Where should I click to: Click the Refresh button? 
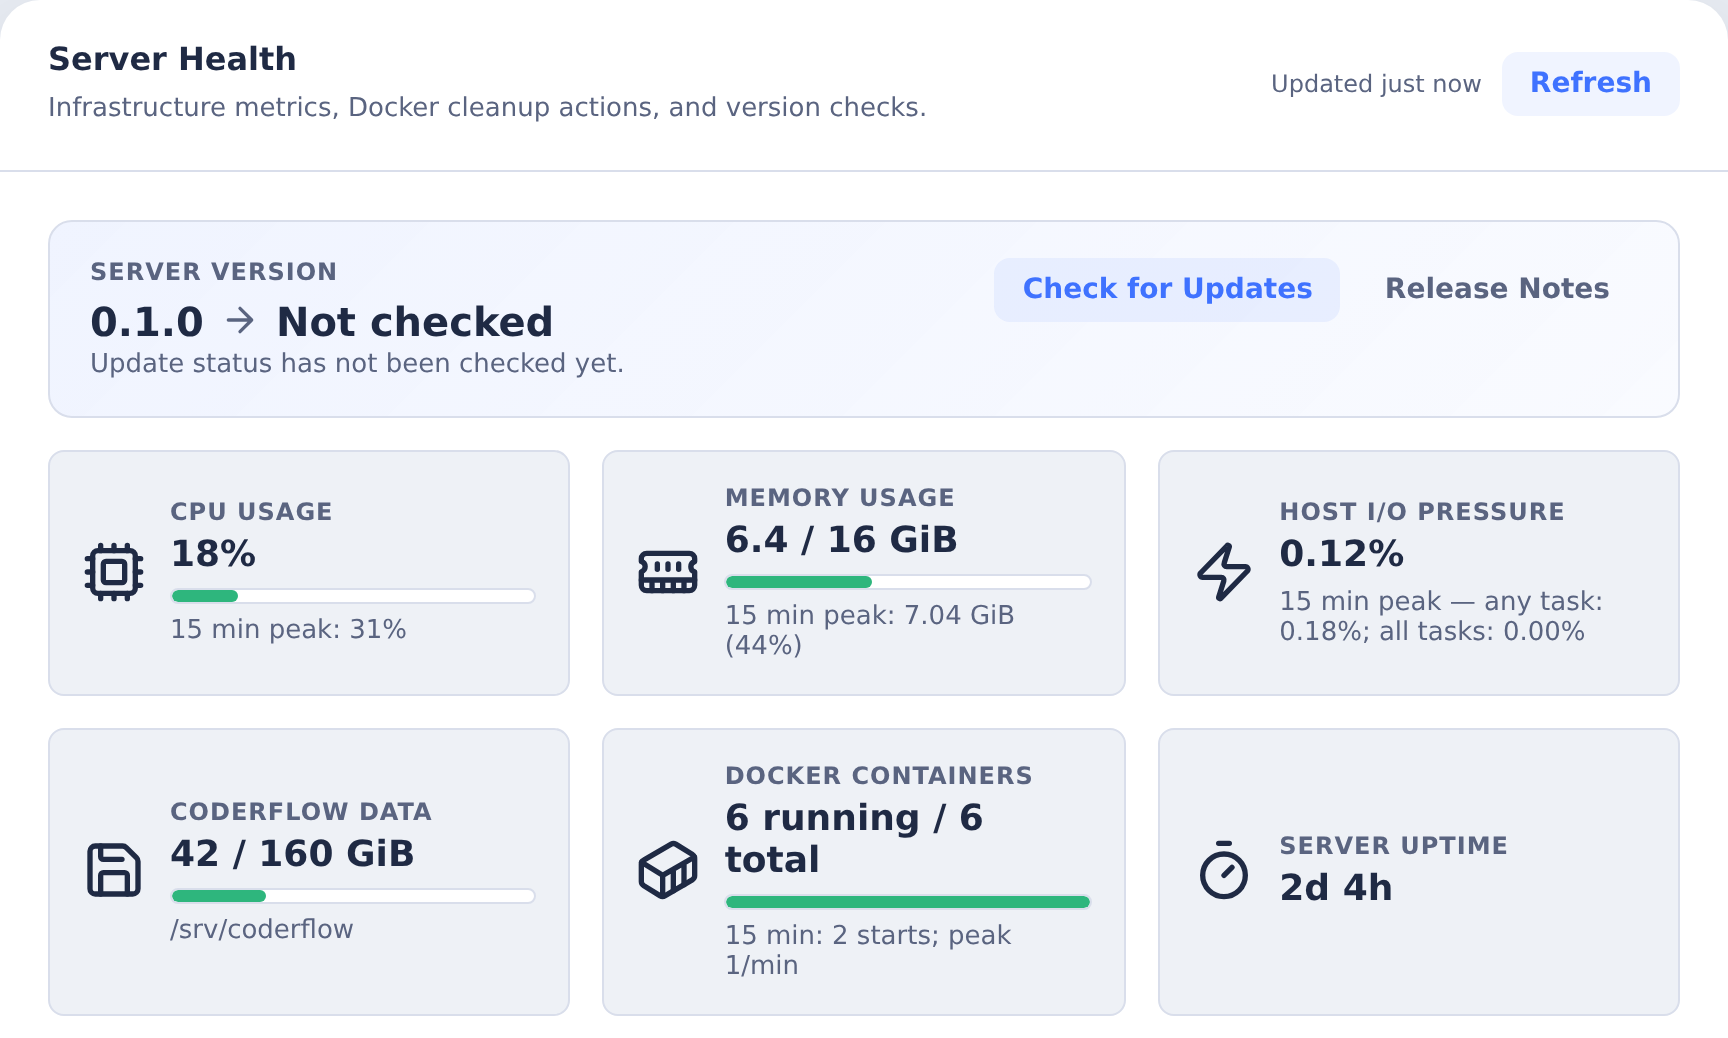coord(1590,83)
